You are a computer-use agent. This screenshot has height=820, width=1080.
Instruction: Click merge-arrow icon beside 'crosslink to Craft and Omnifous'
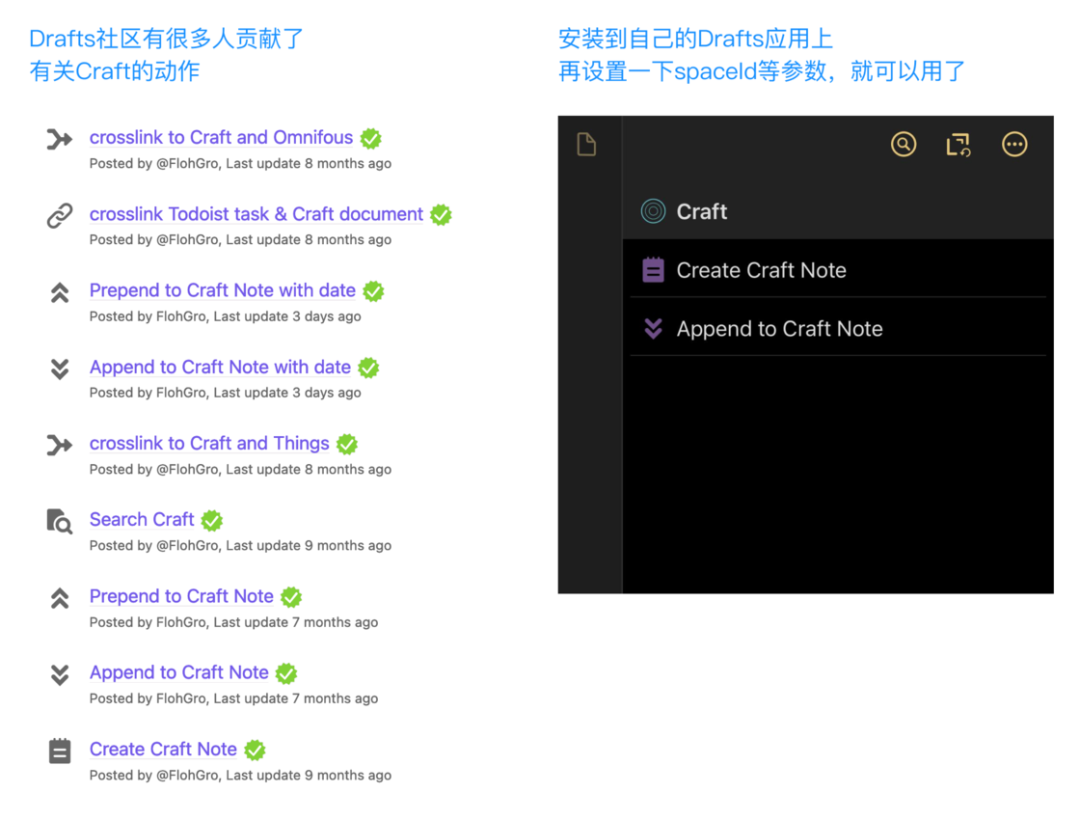pos(59,139)
